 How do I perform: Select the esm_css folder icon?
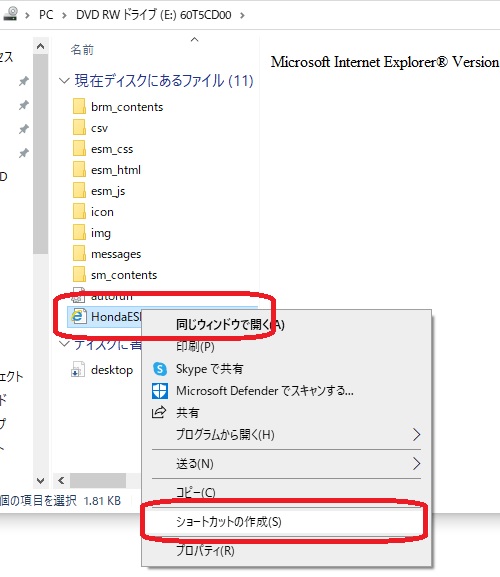tap(79, 149)
